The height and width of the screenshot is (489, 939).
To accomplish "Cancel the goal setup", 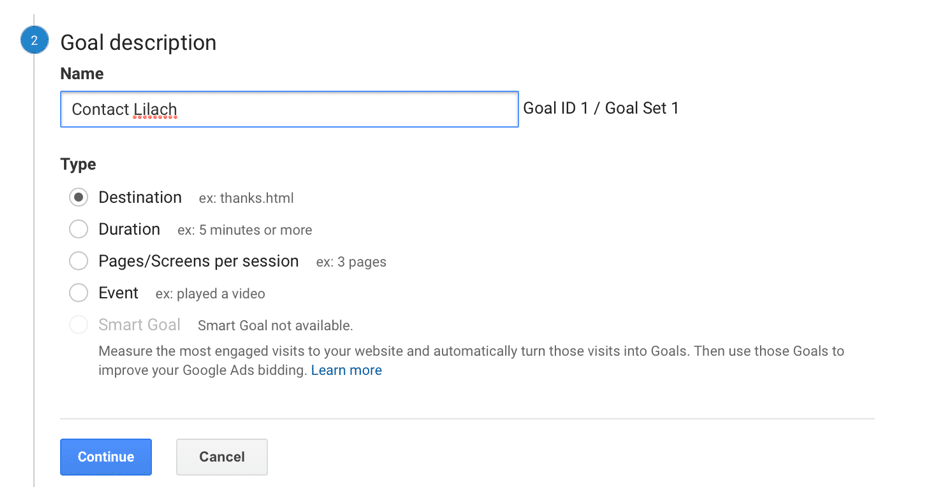I will 222,457.
